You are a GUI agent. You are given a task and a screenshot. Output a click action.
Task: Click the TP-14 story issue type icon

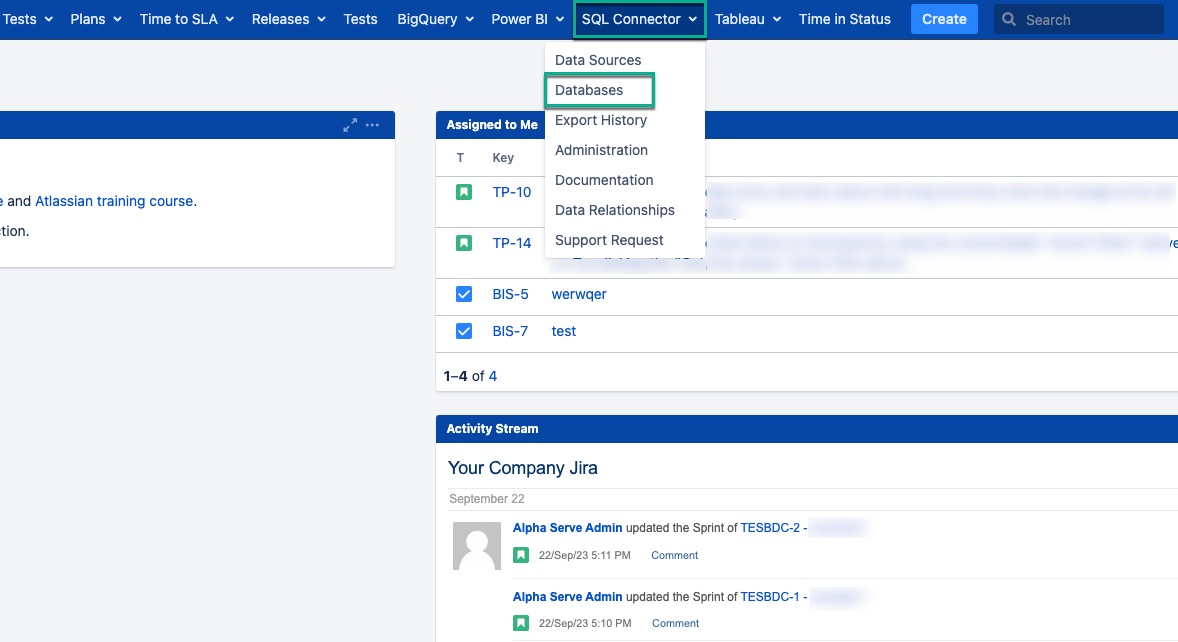point(463,243)
